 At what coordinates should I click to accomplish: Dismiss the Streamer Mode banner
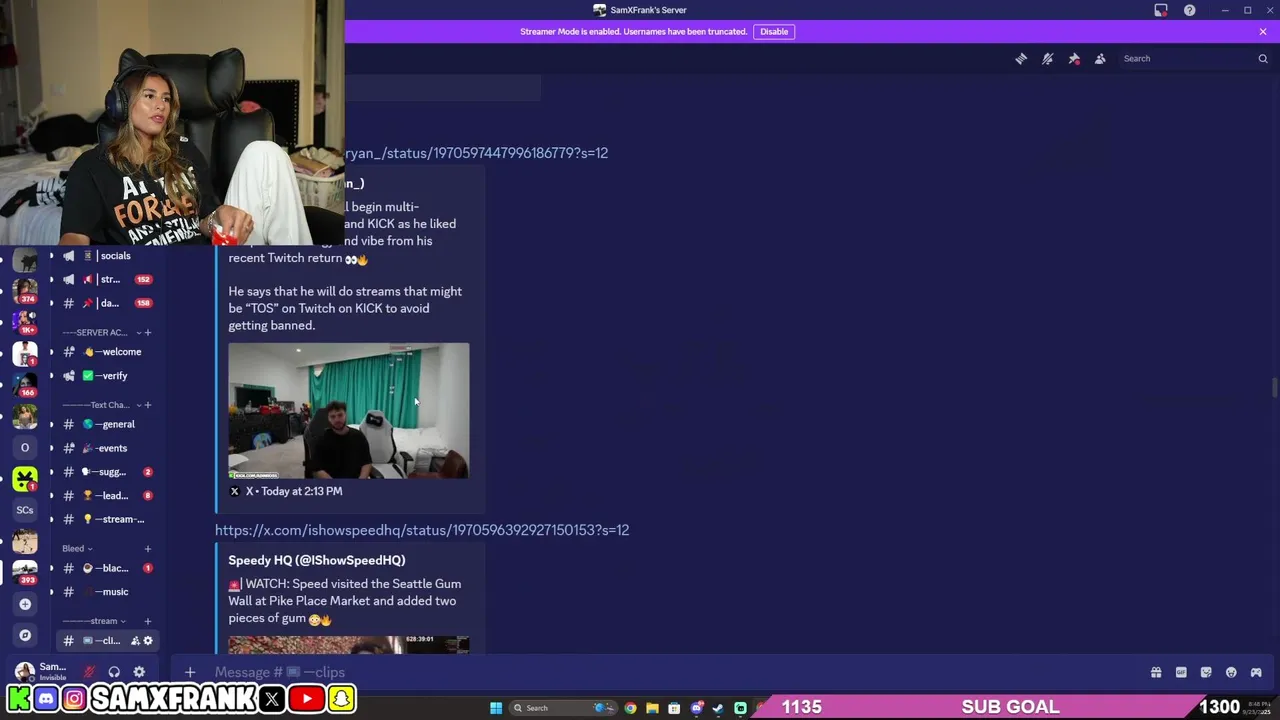[x=1263, y=31]
